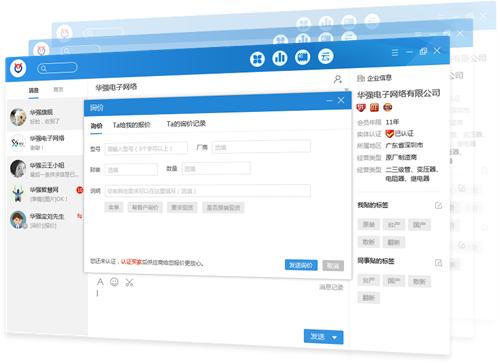The image size is (500, 364).
Task: Expand the arrow beside 发送 button
Action: coord(334,338)
